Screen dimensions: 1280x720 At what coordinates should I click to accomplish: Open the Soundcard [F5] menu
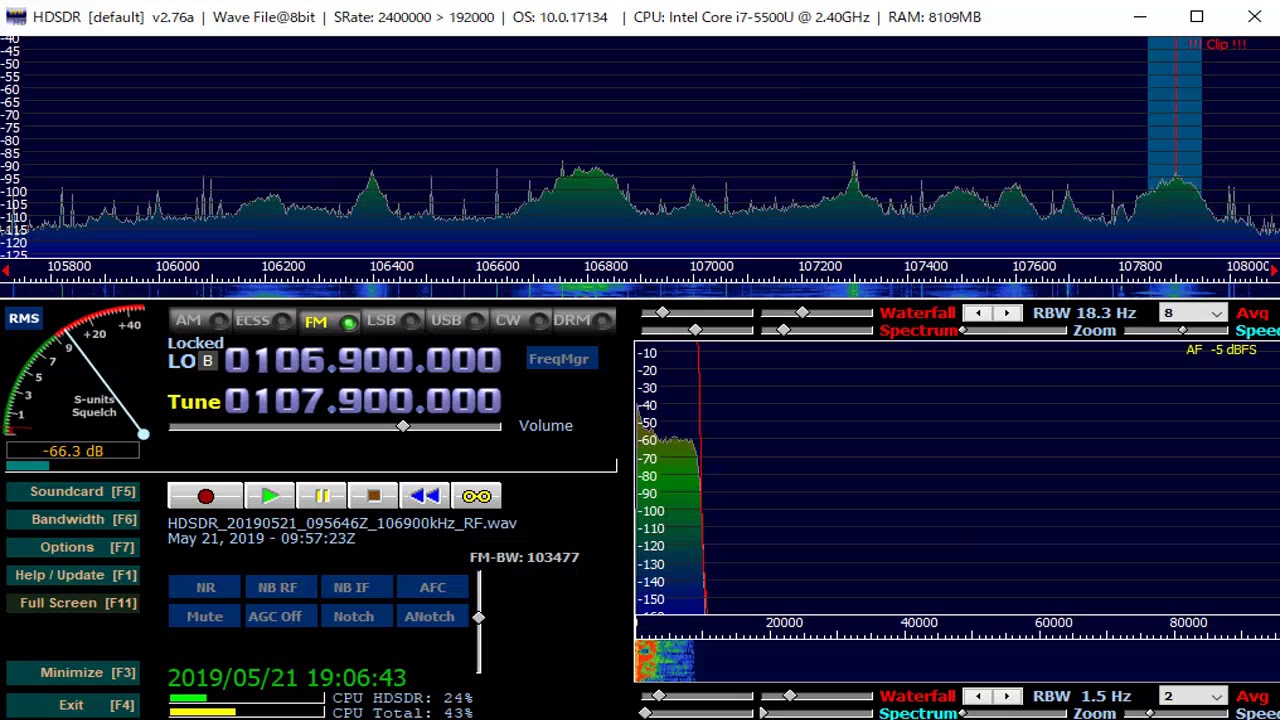(x=72, y=492)
